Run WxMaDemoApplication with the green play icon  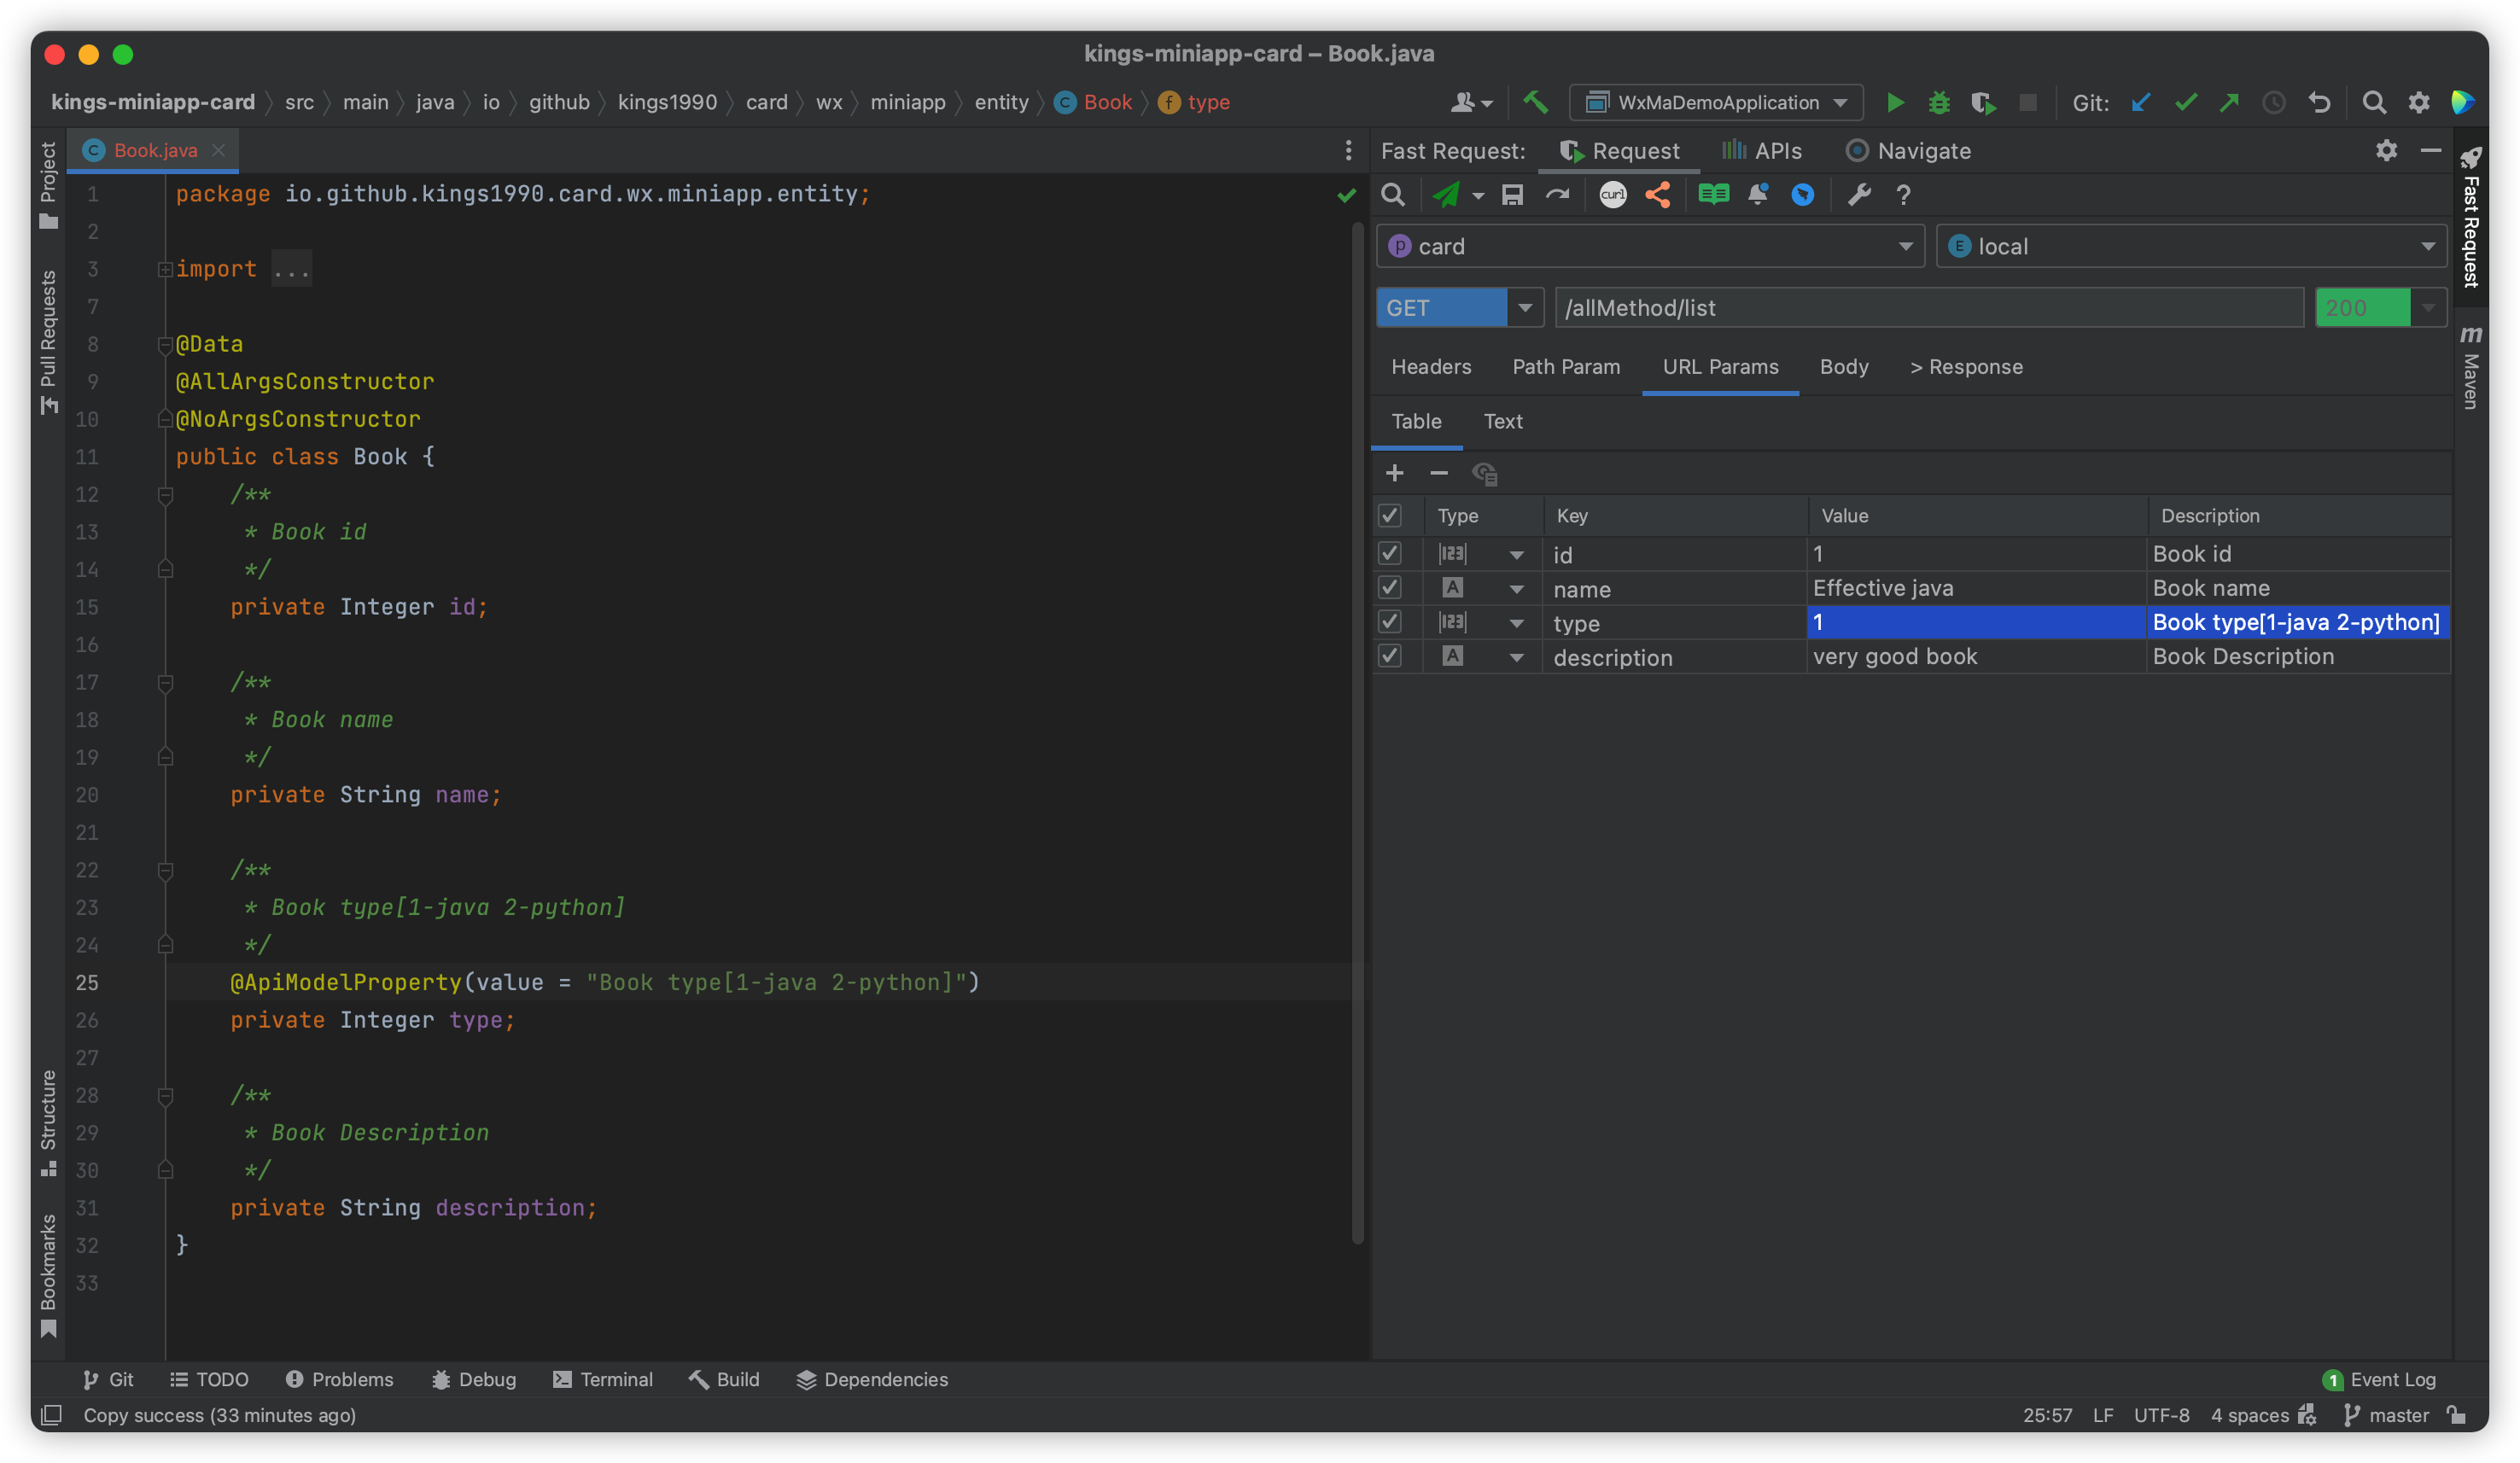[1894, 103]
